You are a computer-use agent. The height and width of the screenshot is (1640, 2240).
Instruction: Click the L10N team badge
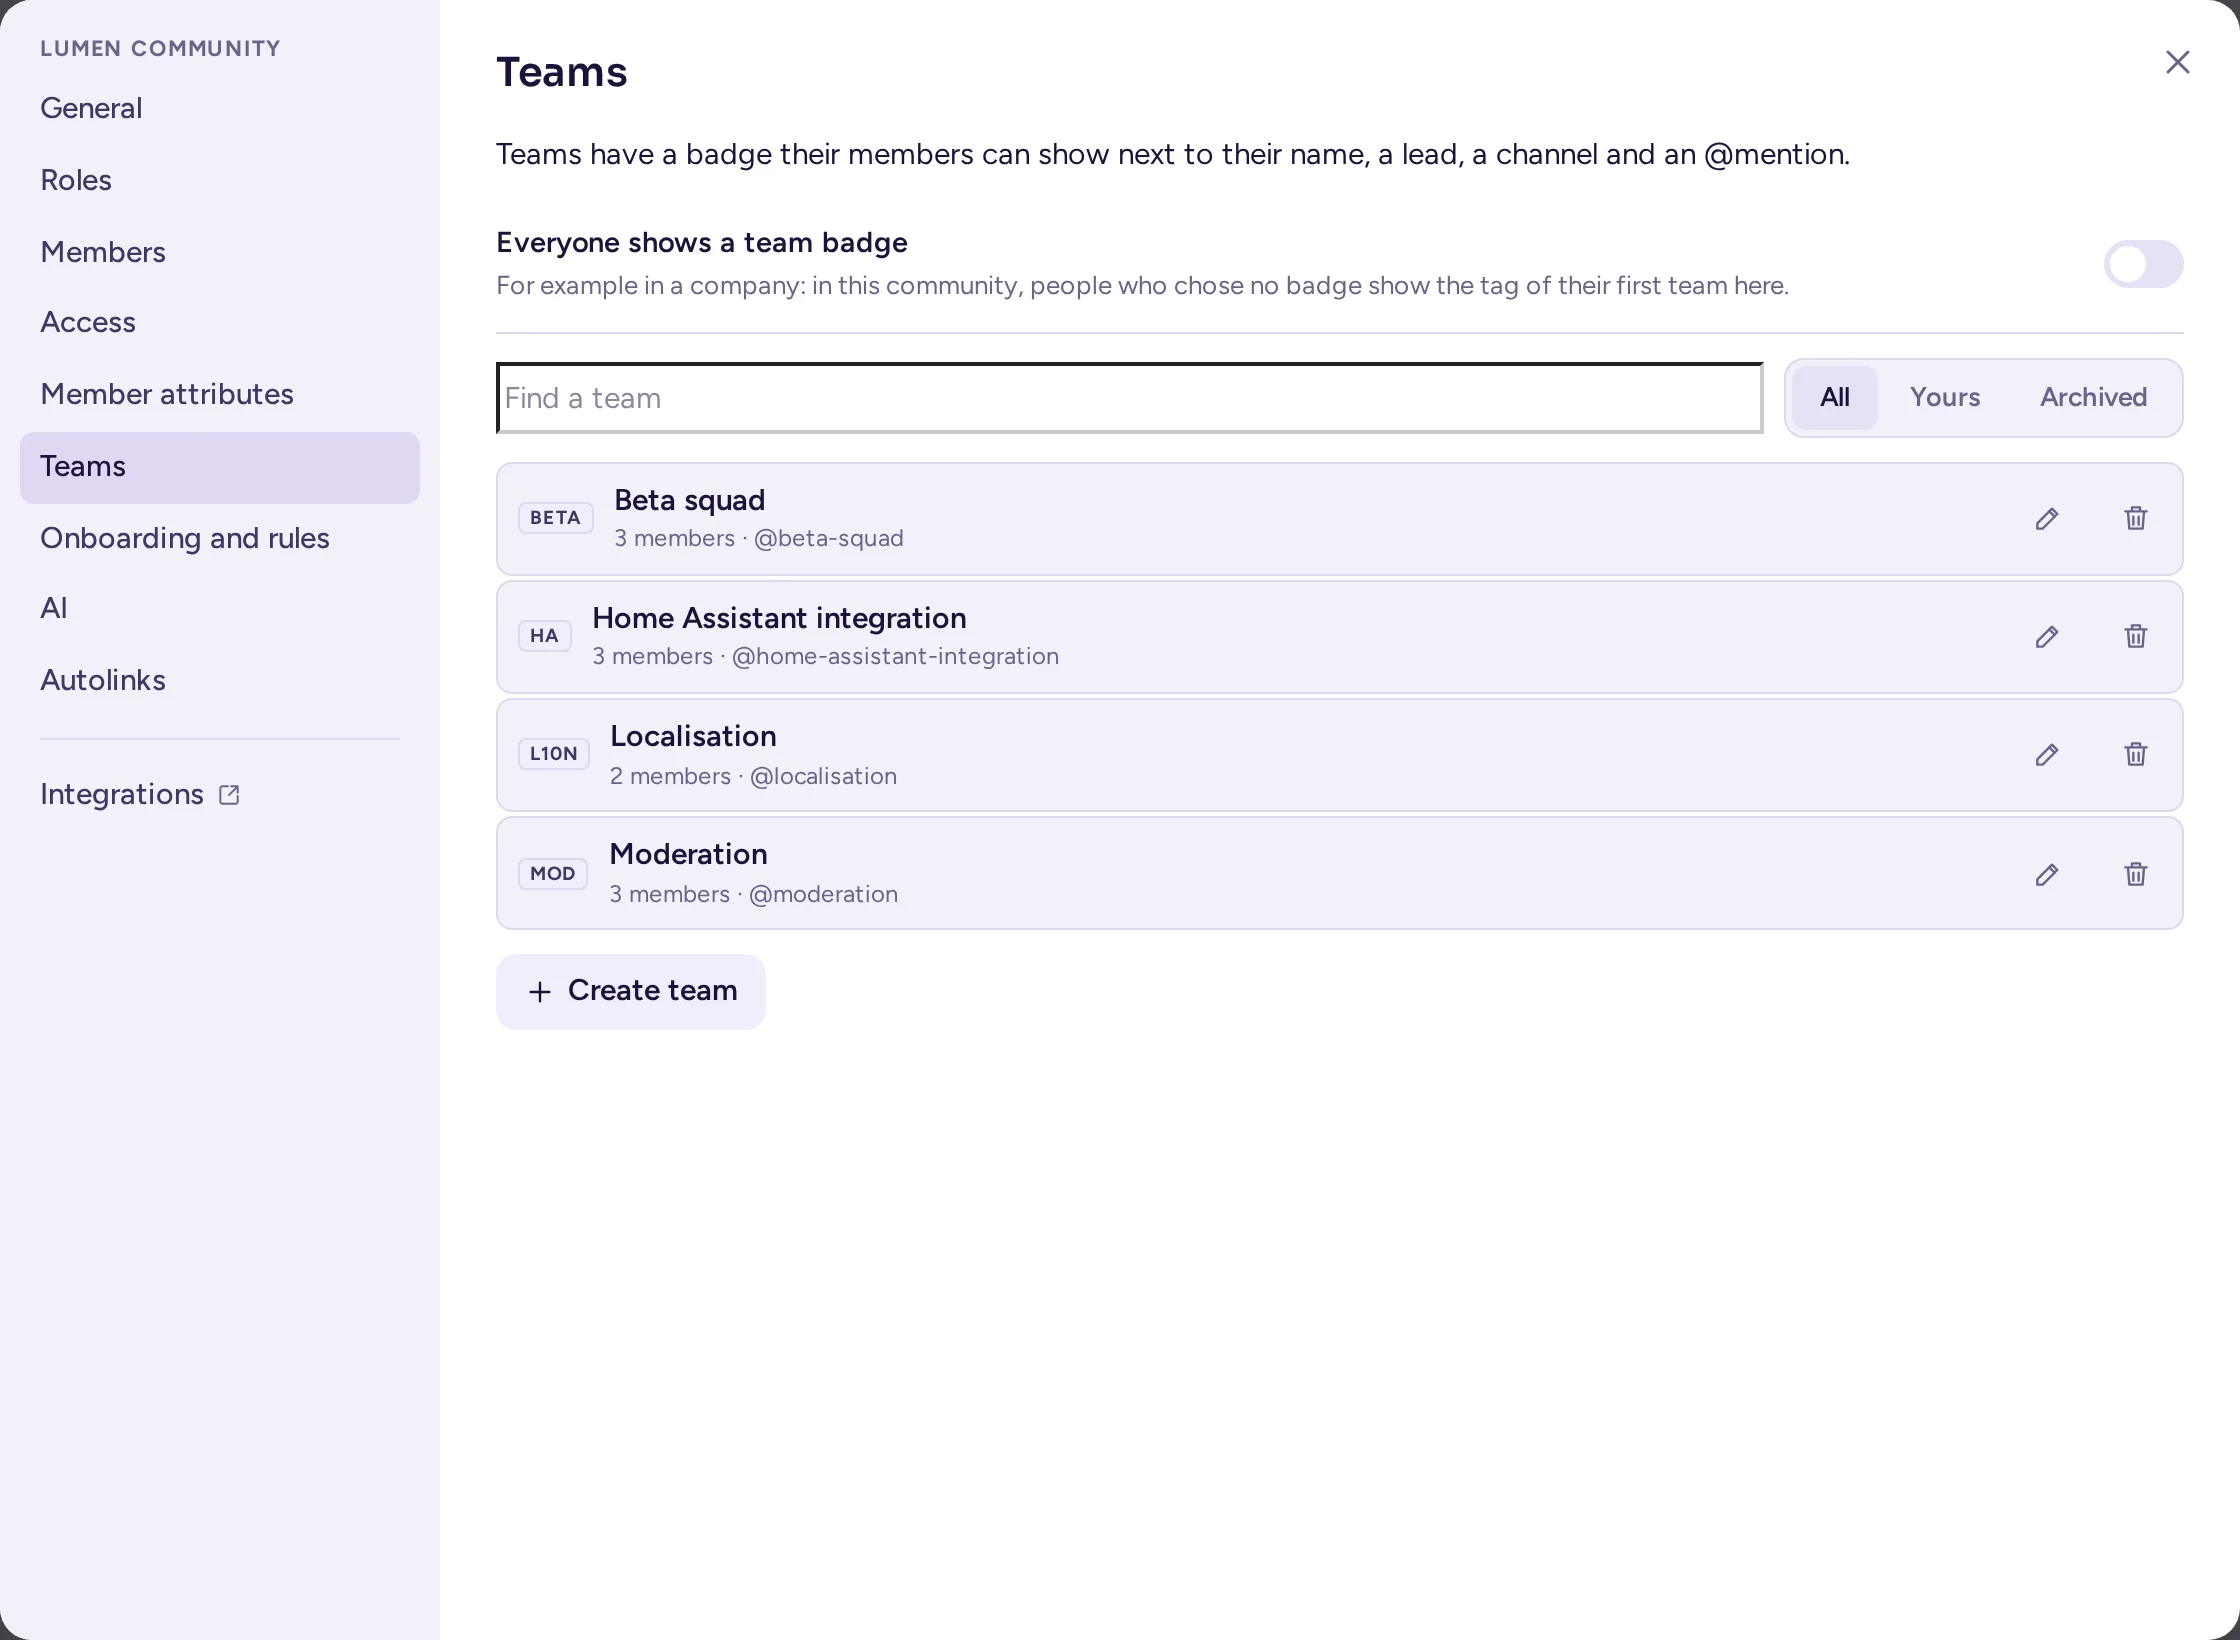click(x=554, y=754)
